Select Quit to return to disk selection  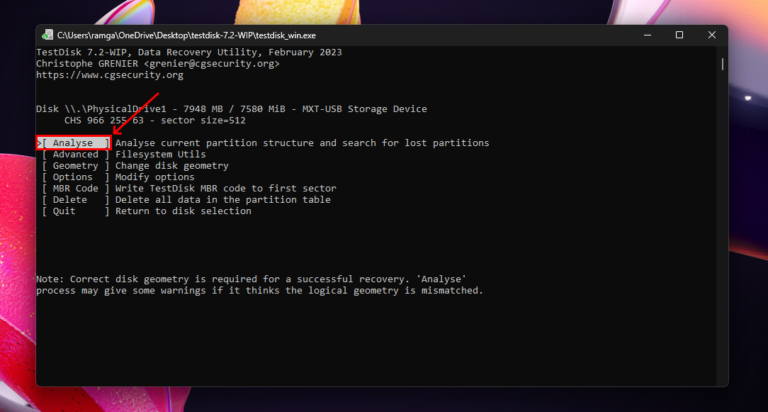75,211
